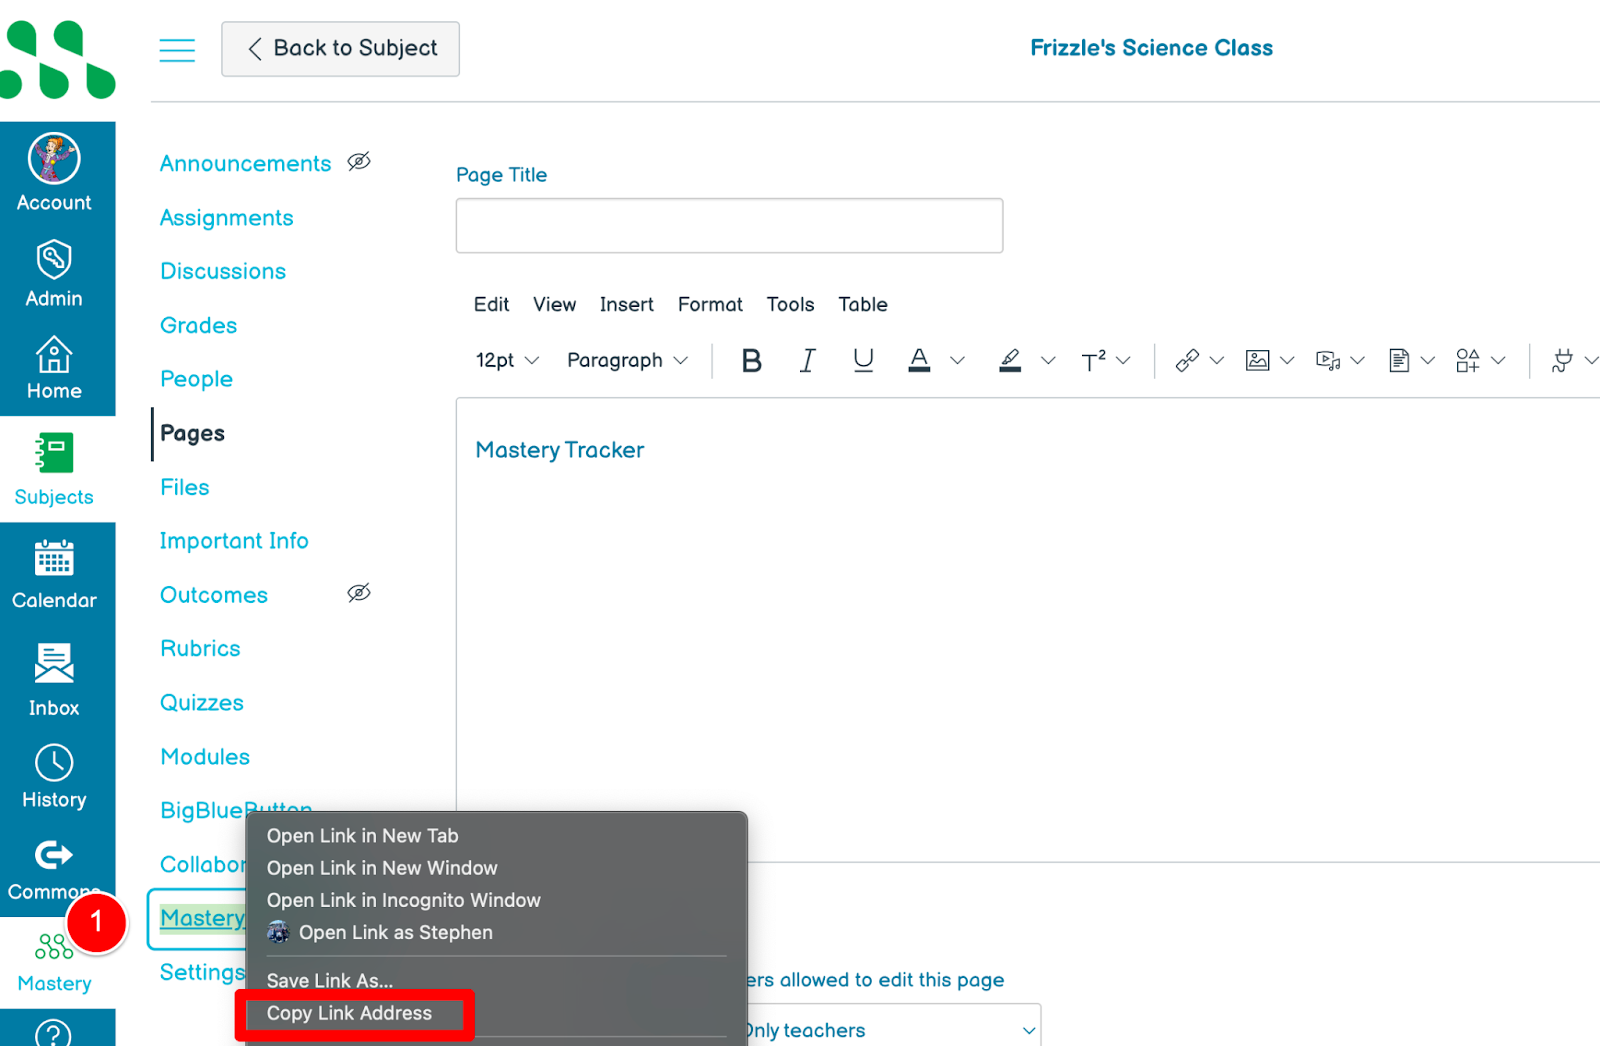This screenshot has width=1600, height=1046.
Task: Click Back to Subject button
Action: [x=340, y=49]
